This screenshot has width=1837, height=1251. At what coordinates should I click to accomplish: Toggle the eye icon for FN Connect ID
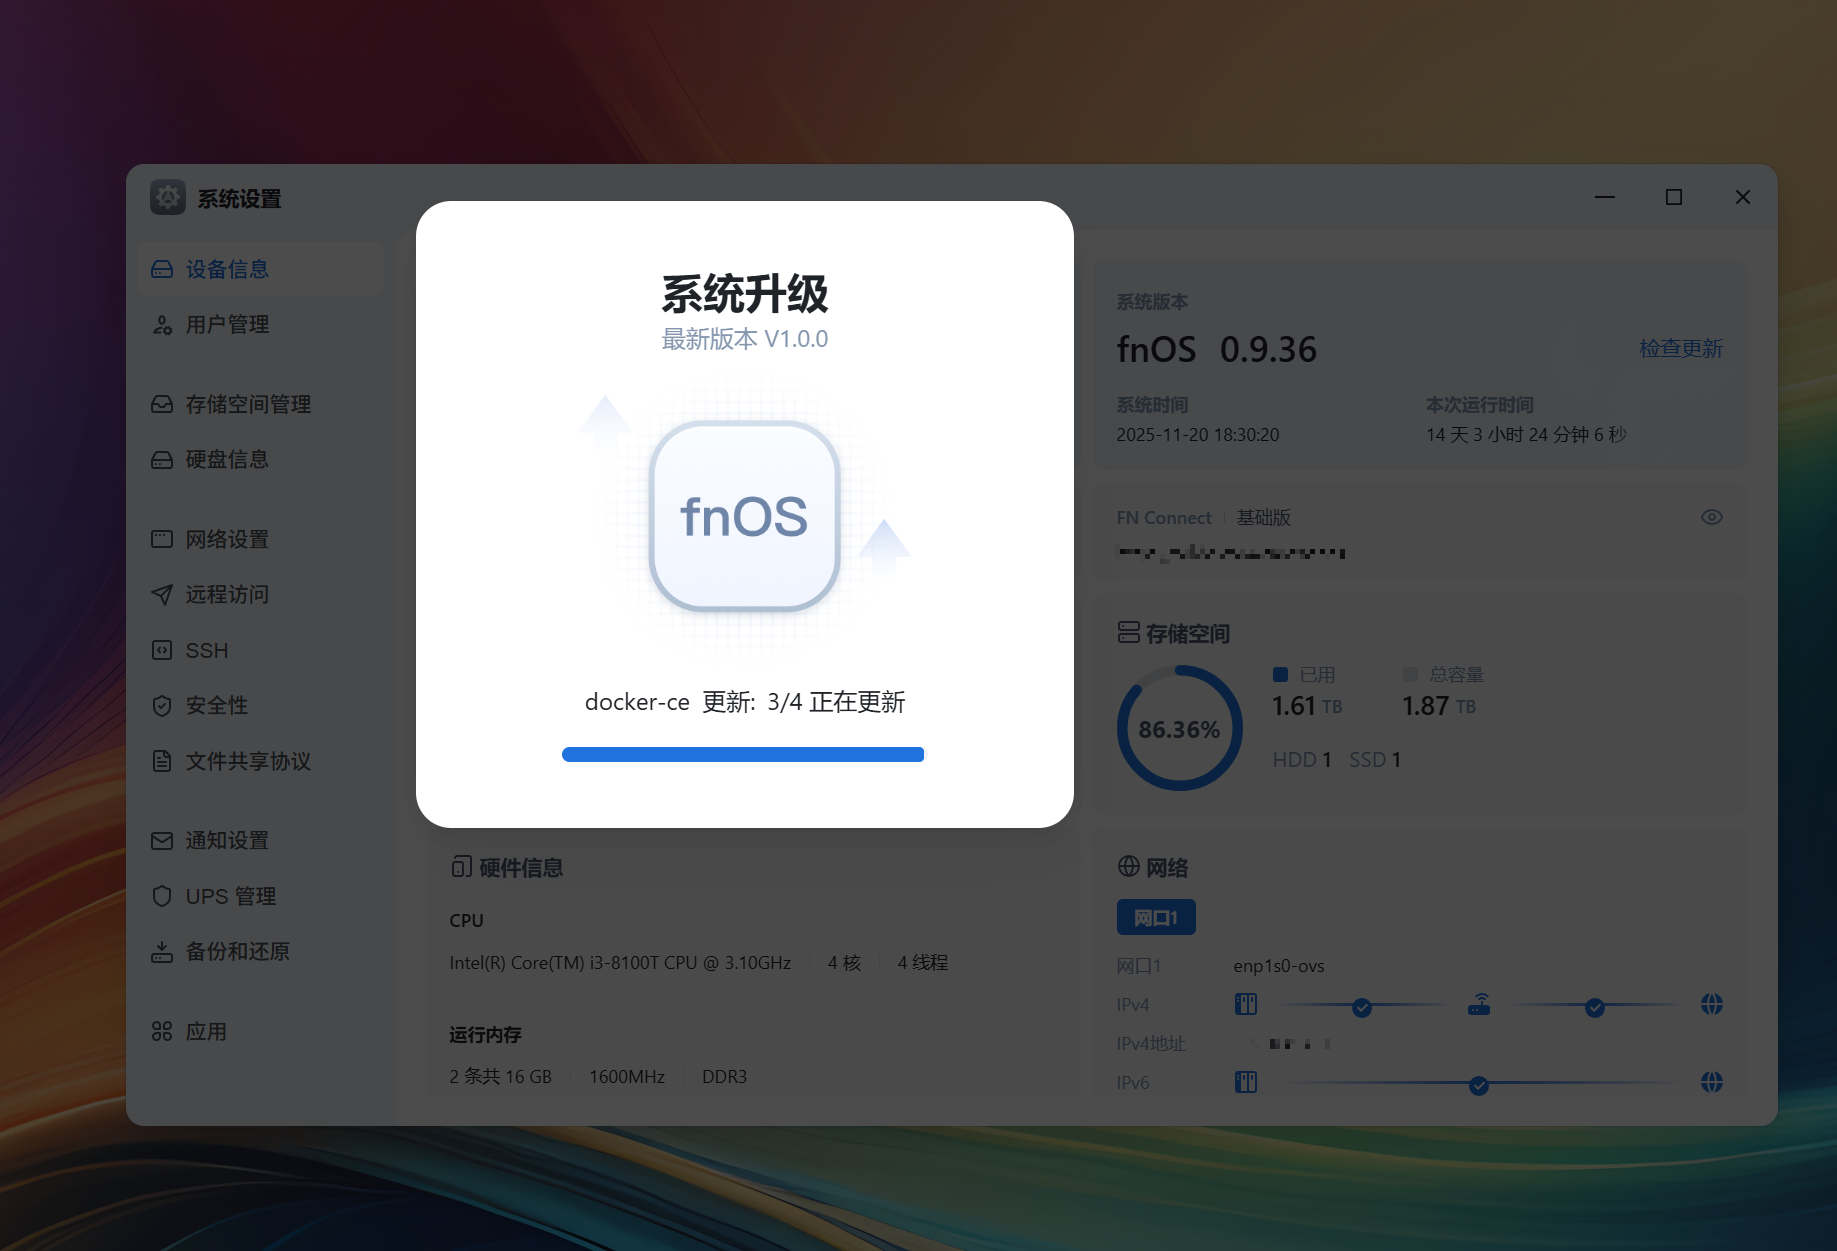[x=1712, y=517]
